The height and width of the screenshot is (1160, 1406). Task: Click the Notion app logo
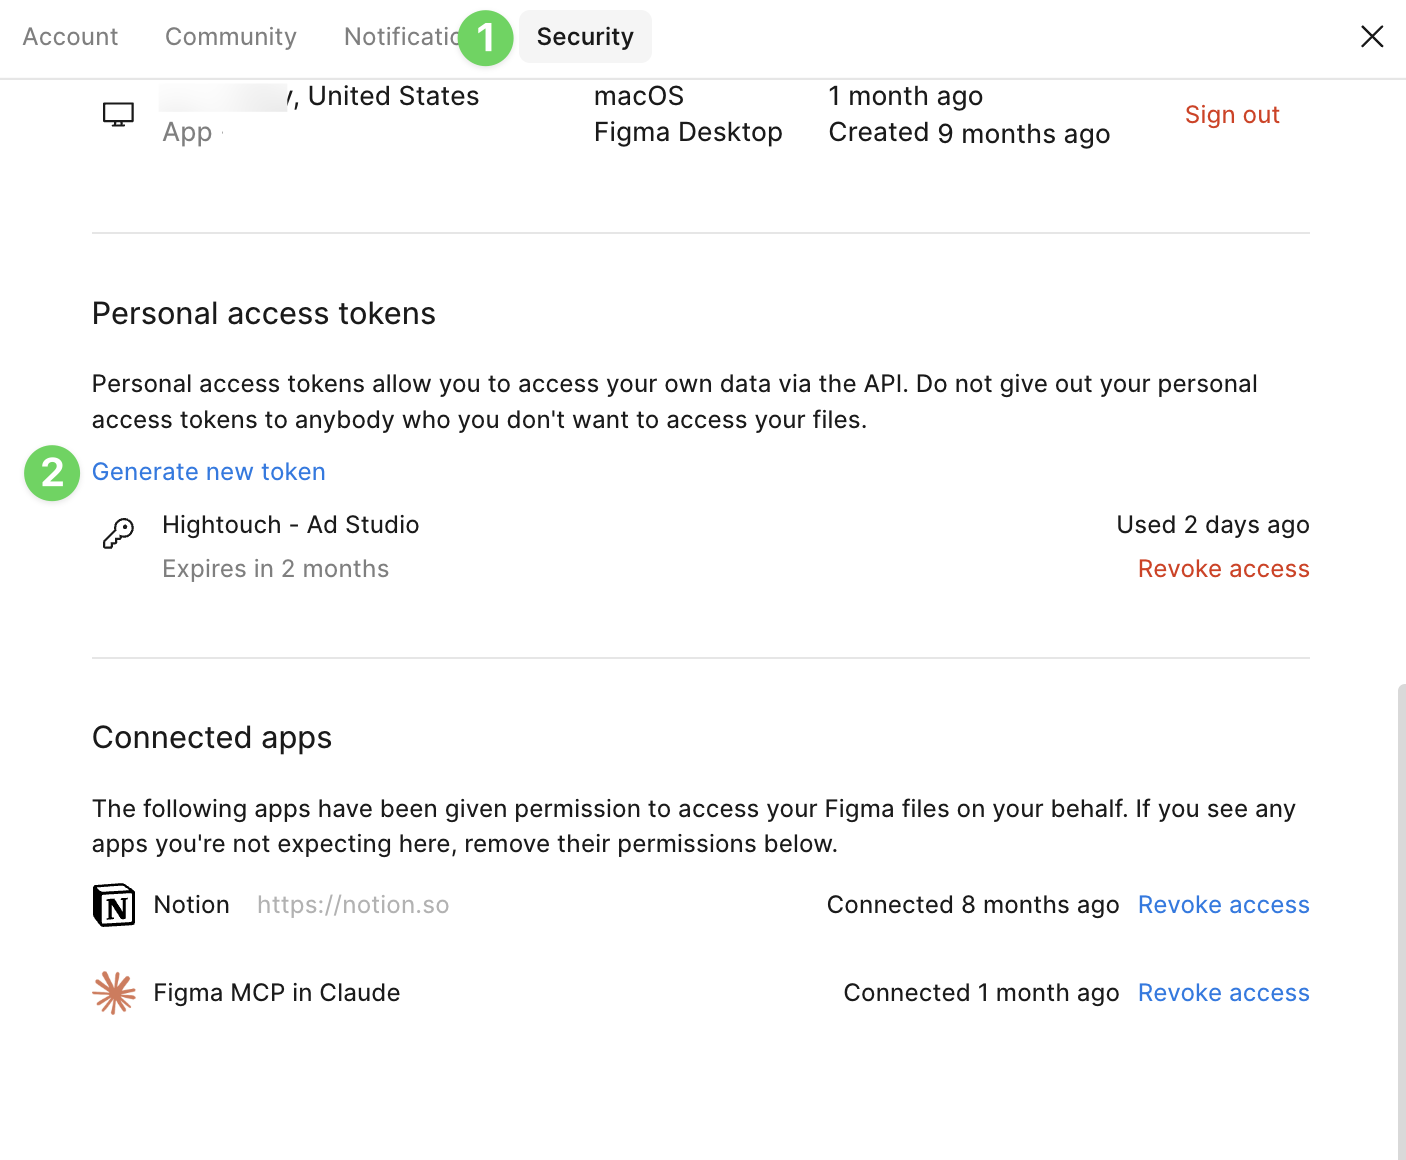(114, 905)
